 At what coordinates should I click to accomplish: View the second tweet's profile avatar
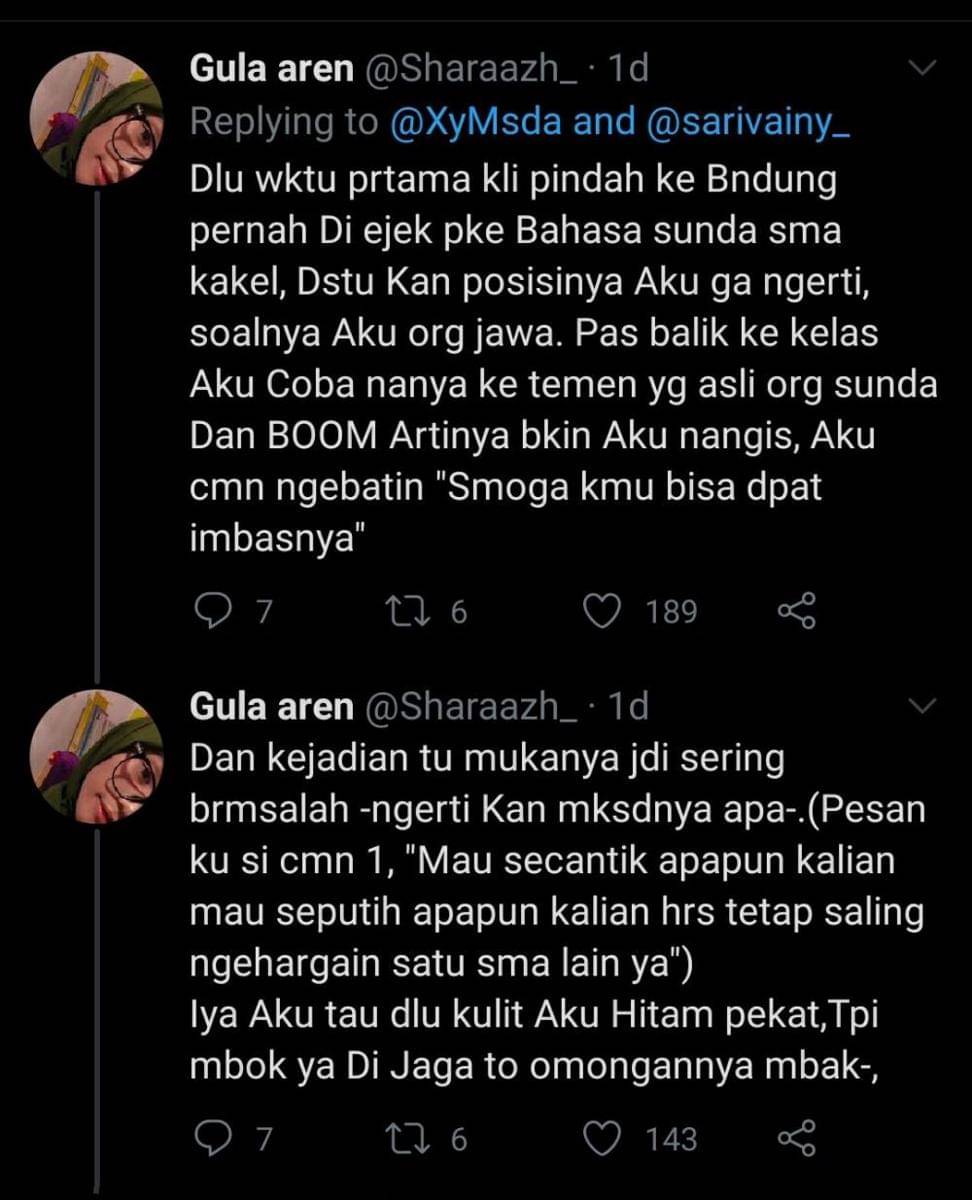[x=96, y=755]
